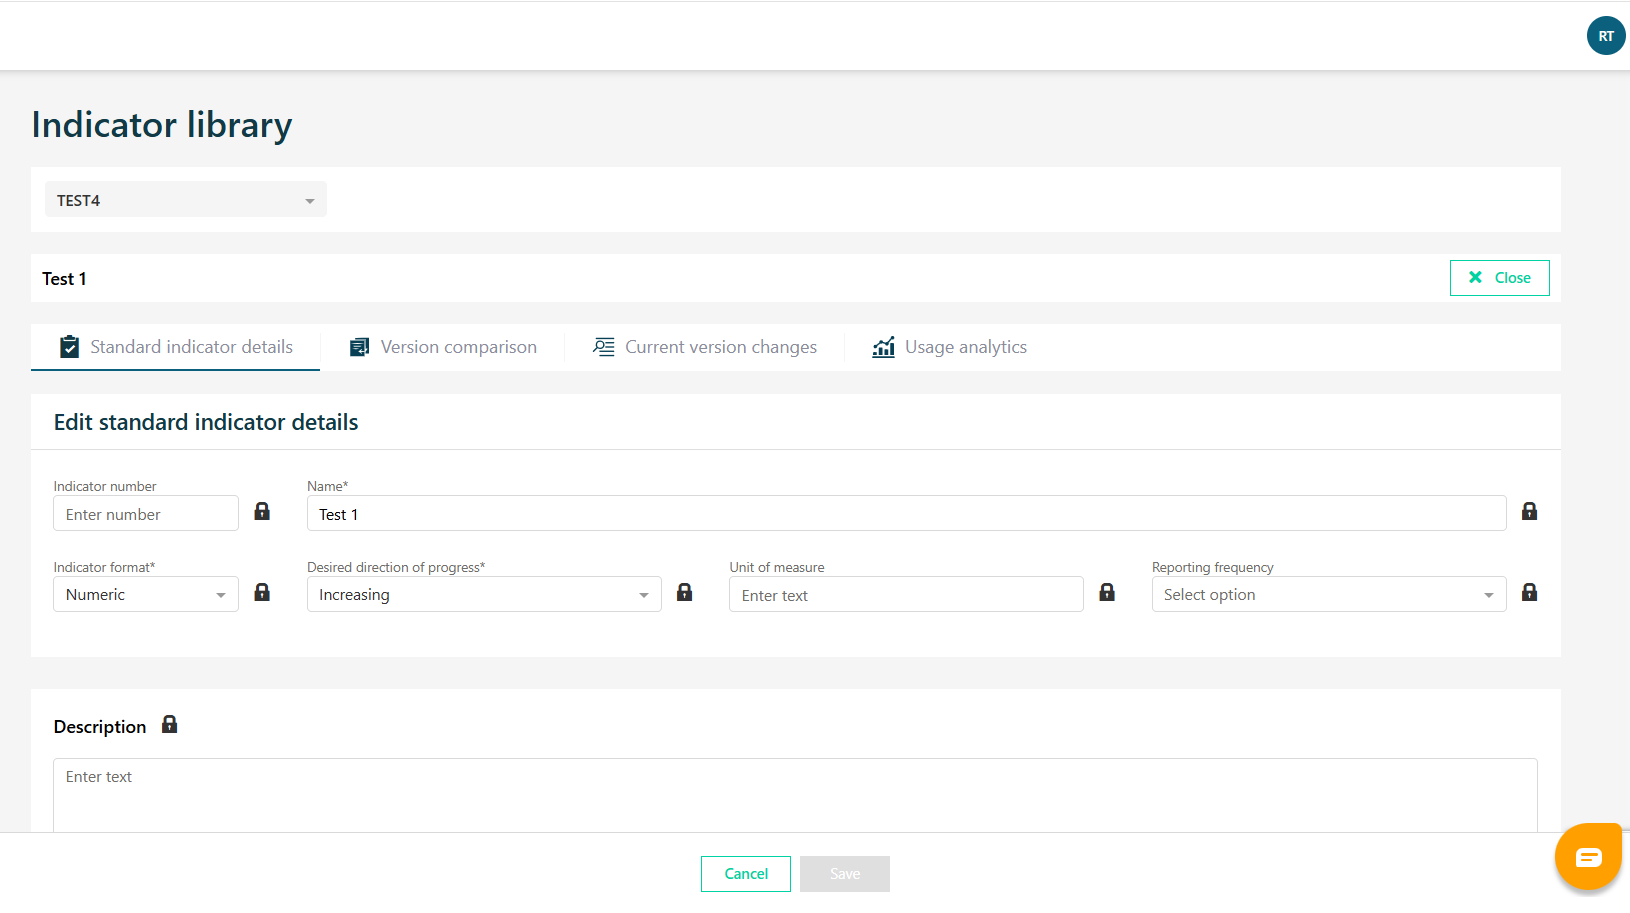1630x913 pixels.
Task: Open the Indicator format Numeric dropdown
Action: (146, 594)
